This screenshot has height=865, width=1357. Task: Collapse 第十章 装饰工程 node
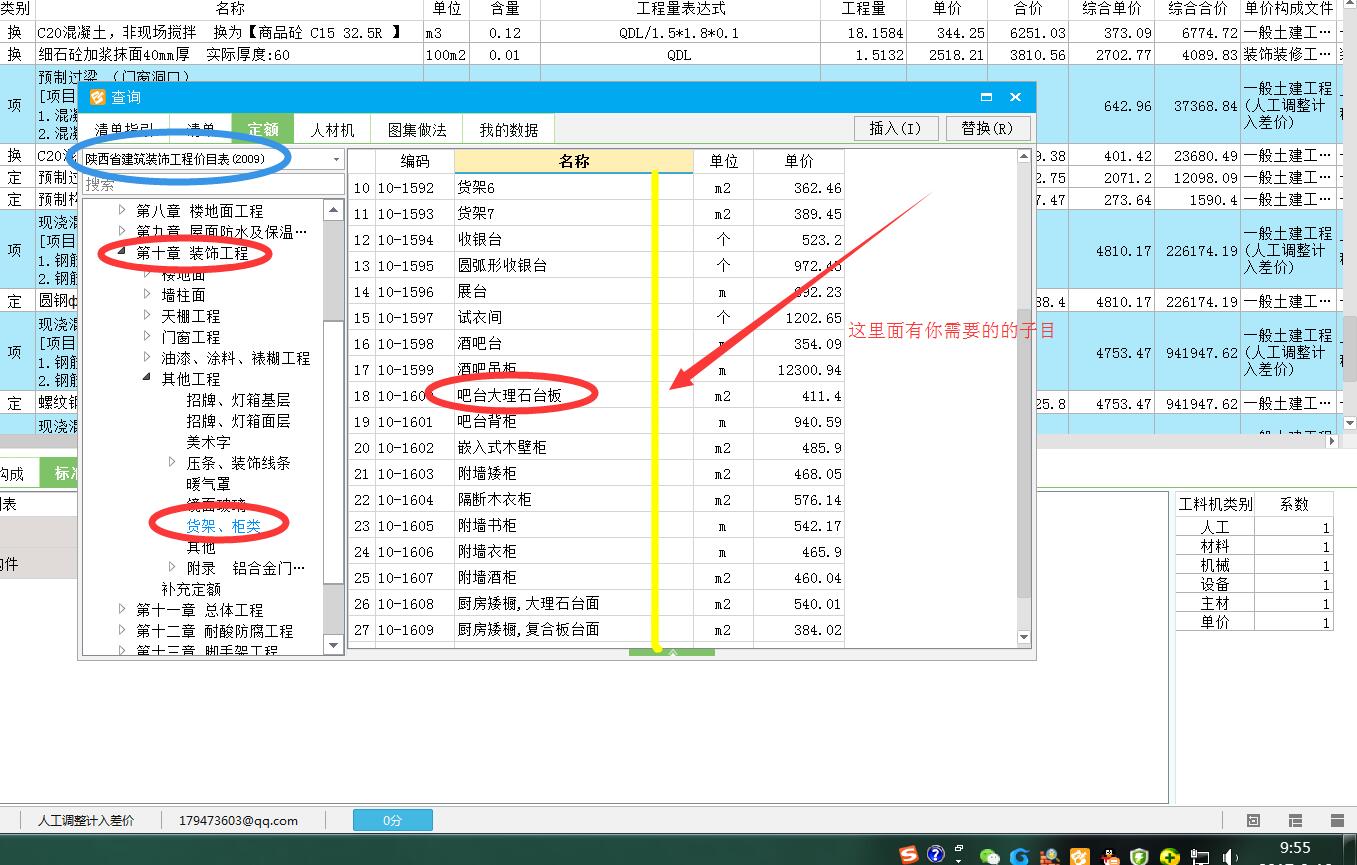click(123, 253)
